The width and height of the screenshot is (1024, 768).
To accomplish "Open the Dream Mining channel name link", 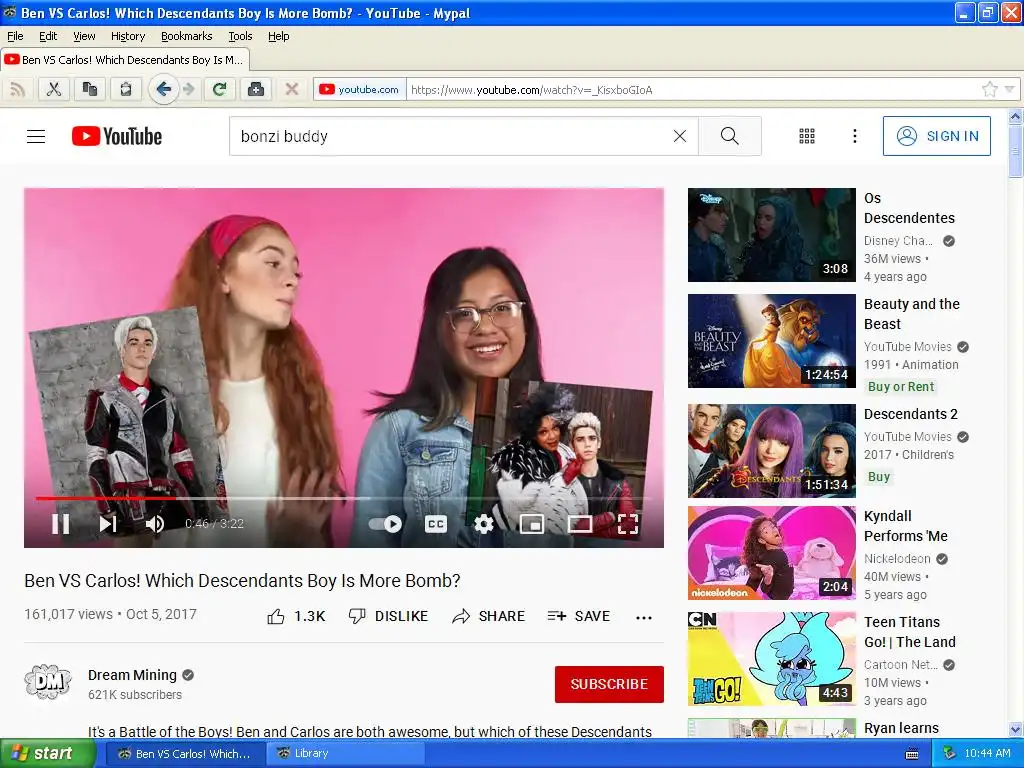I will [133, 675].
